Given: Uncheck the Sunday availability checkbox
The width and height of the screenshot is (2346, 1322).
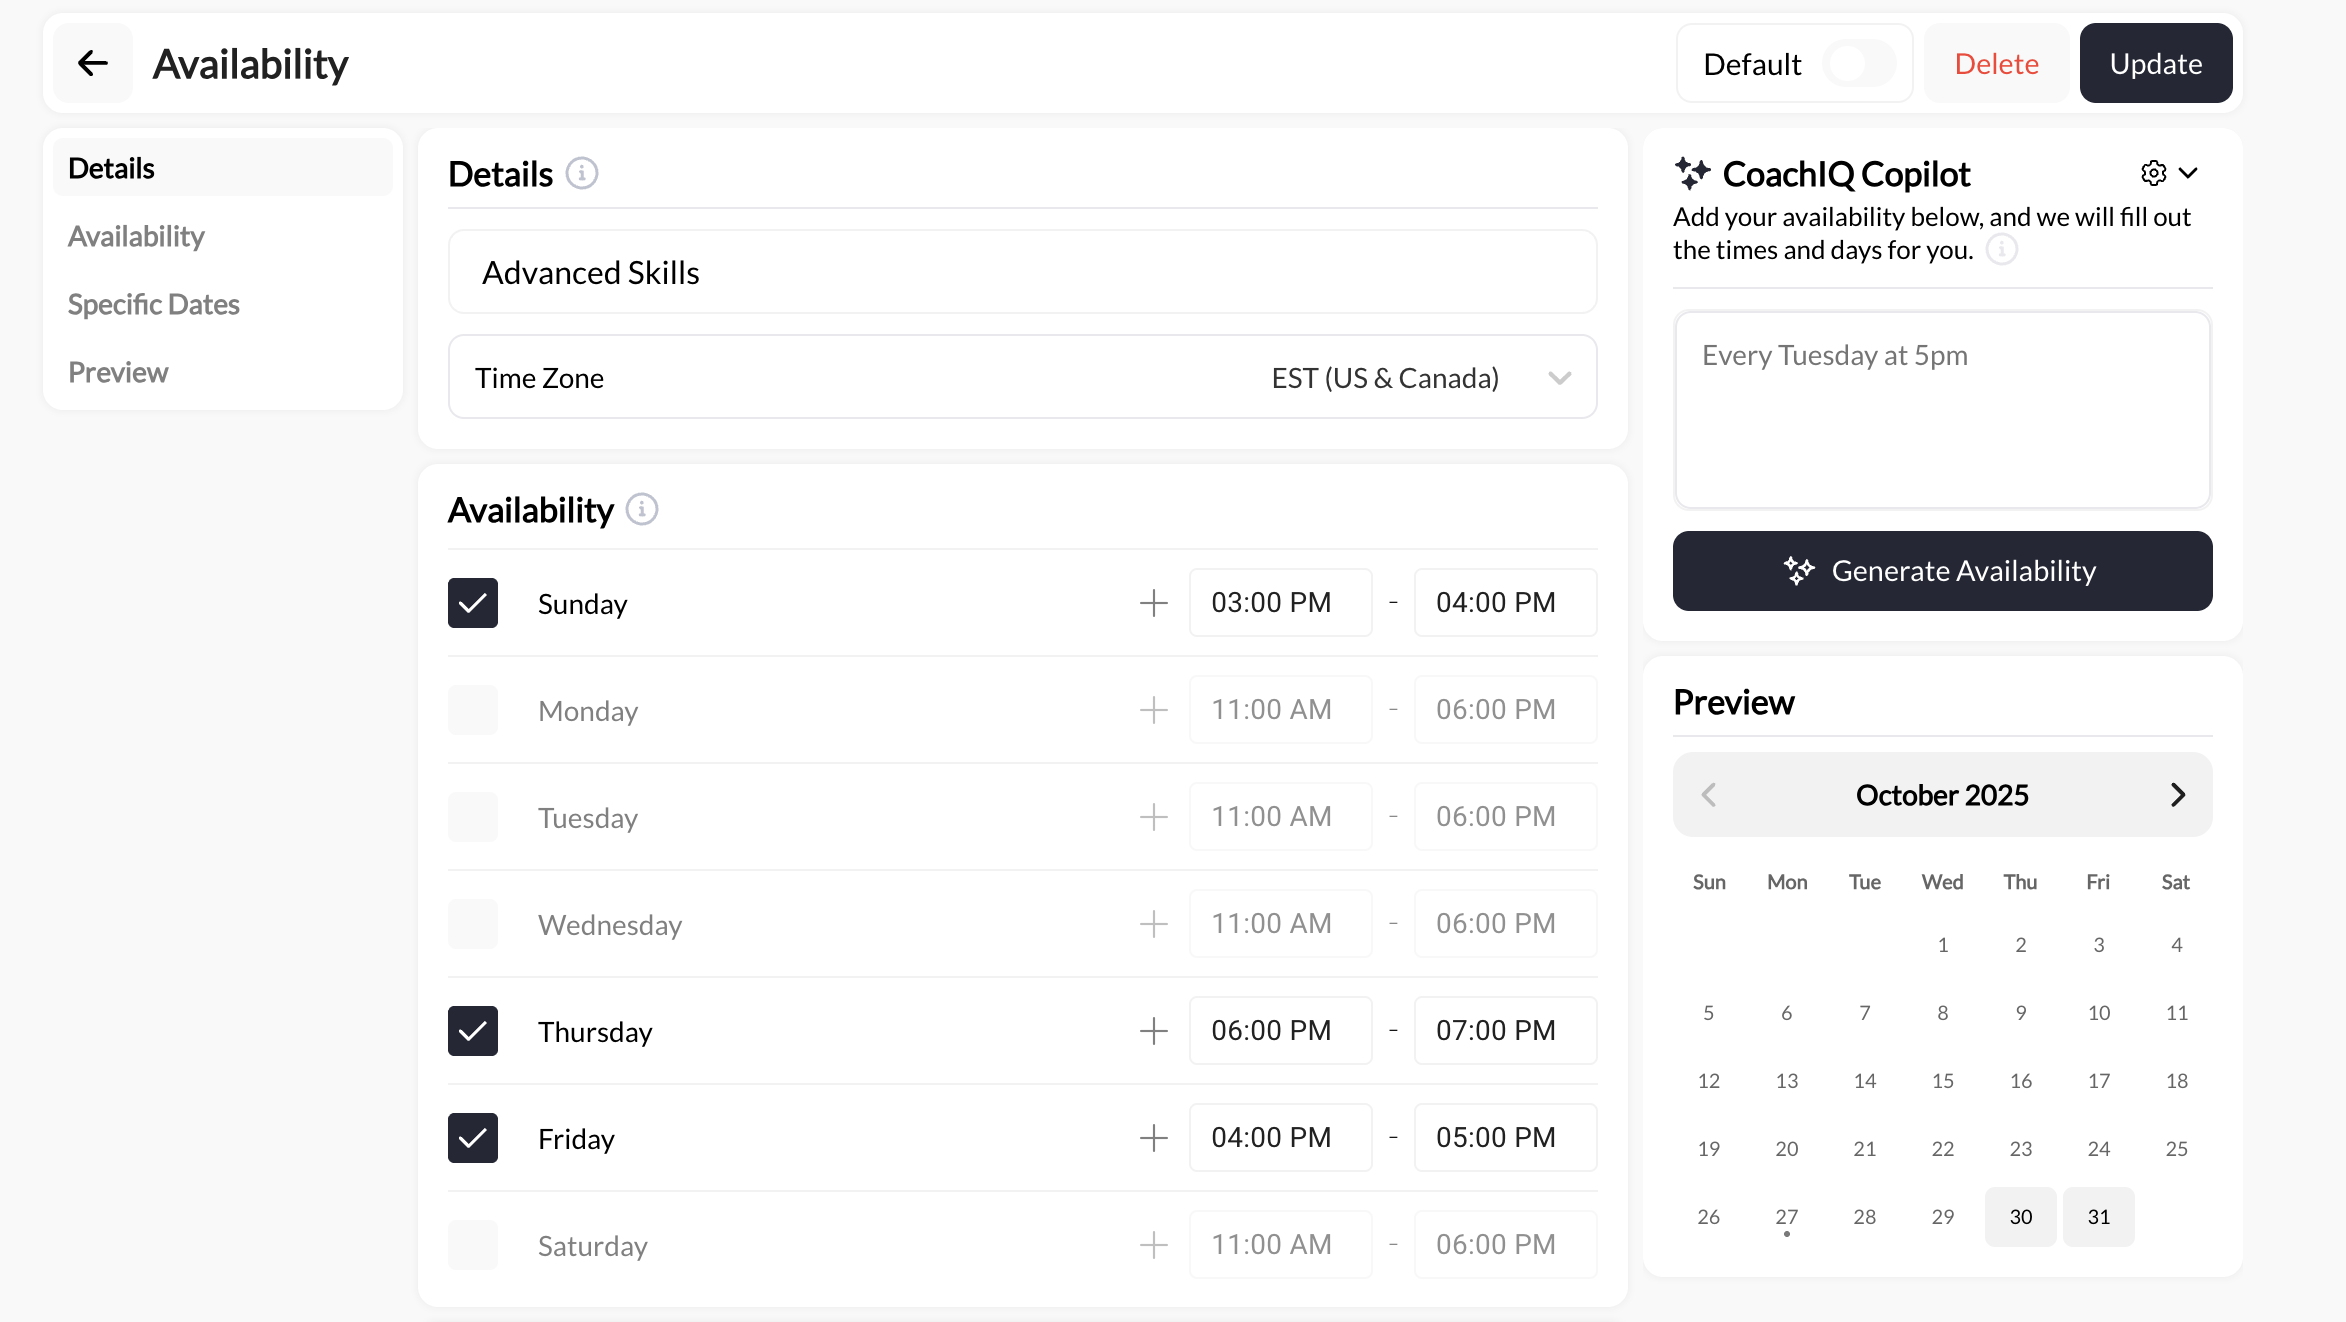Looking at the screenshot, I should (x=472, y=602).
